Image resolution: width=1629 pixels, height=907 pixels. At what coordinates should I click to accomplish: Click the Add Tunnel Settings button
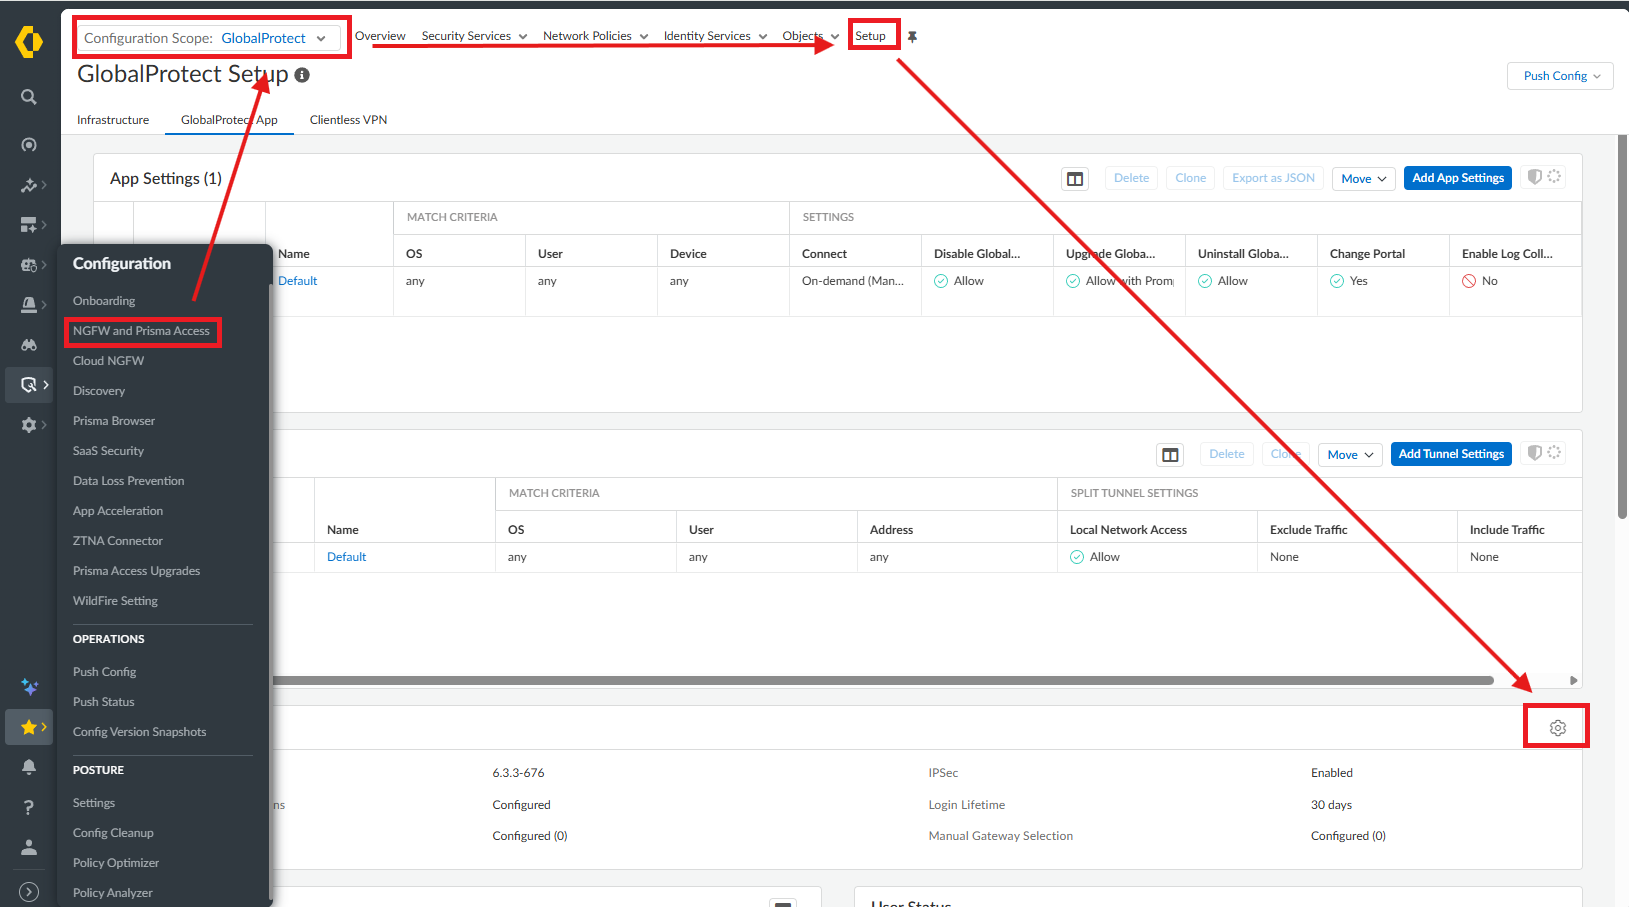tap(1451, 454)
